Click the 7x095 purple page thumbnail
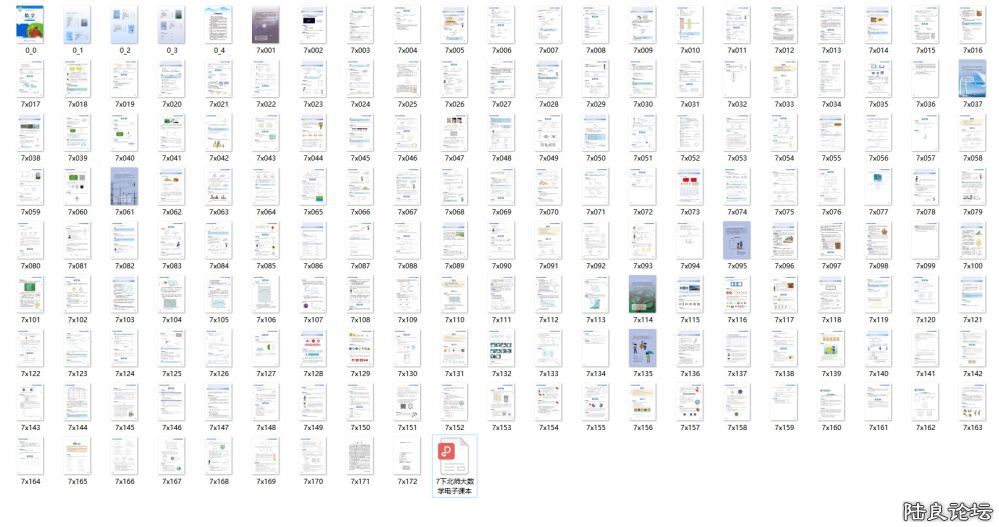 (x=737, y=240)
